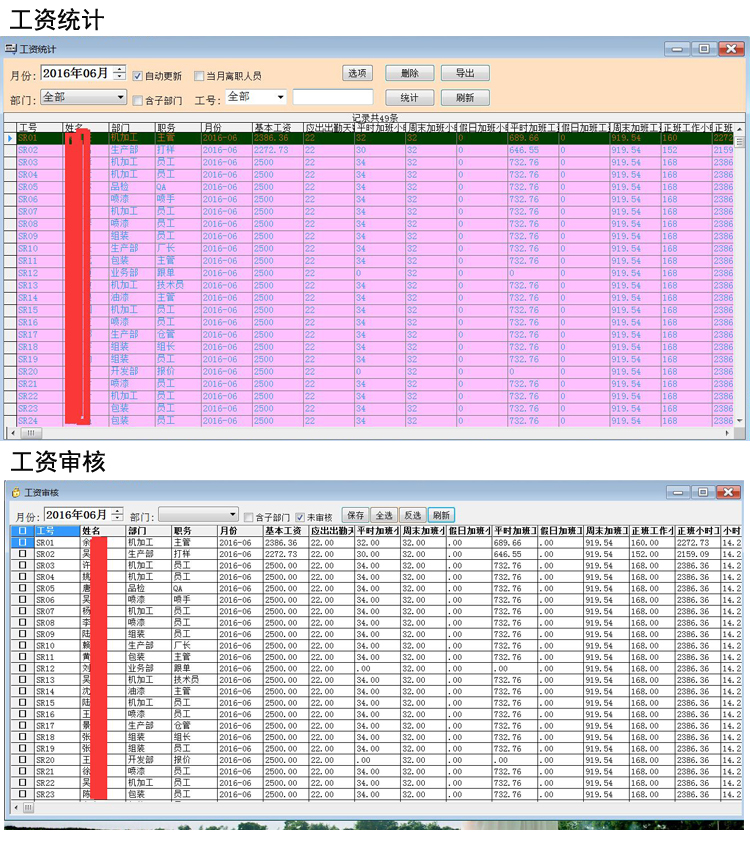The height and width of the screenshot is (850, 750).
Task: Click the vertical scrollbar thumb in 工资统计
Action: point(739,140)
